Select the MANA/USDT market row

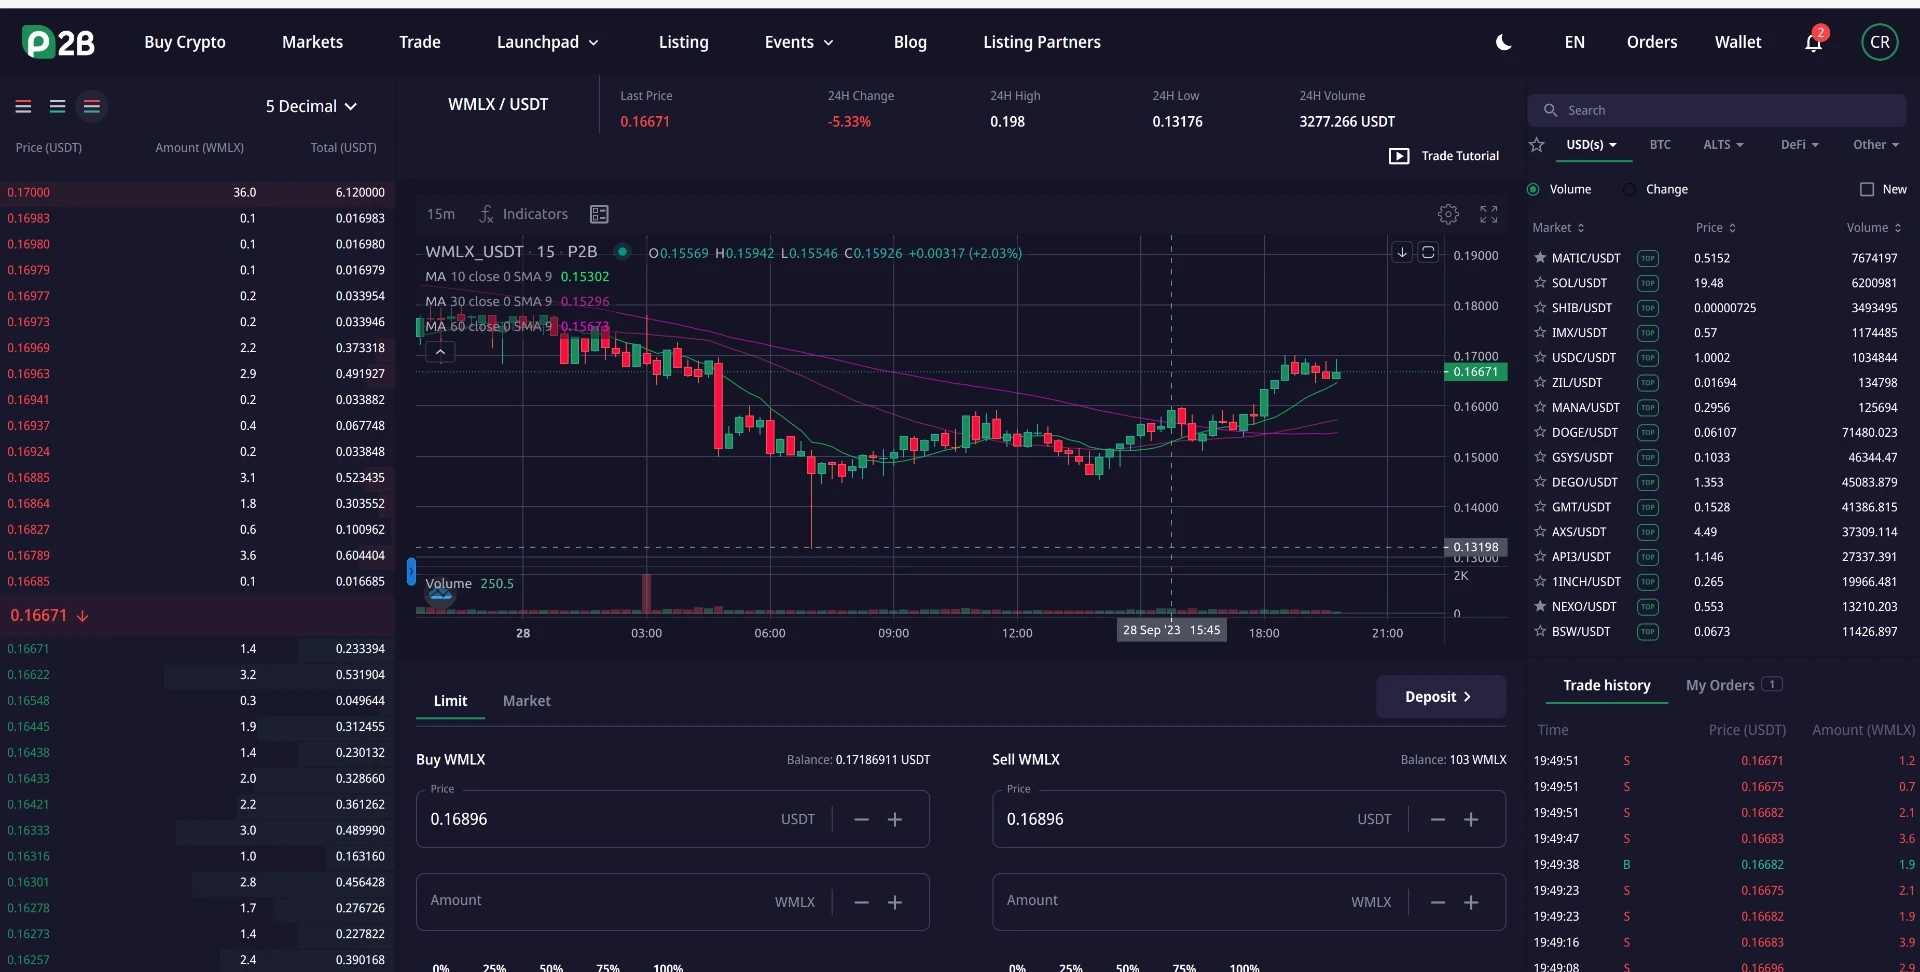coord(1717,408)
